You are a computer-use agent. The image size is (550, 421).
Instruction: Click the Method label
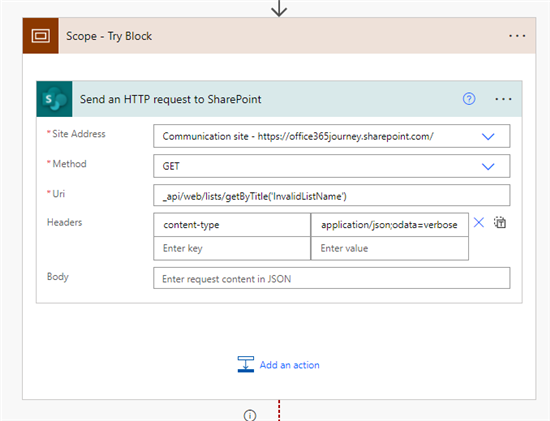click(69, 164)
